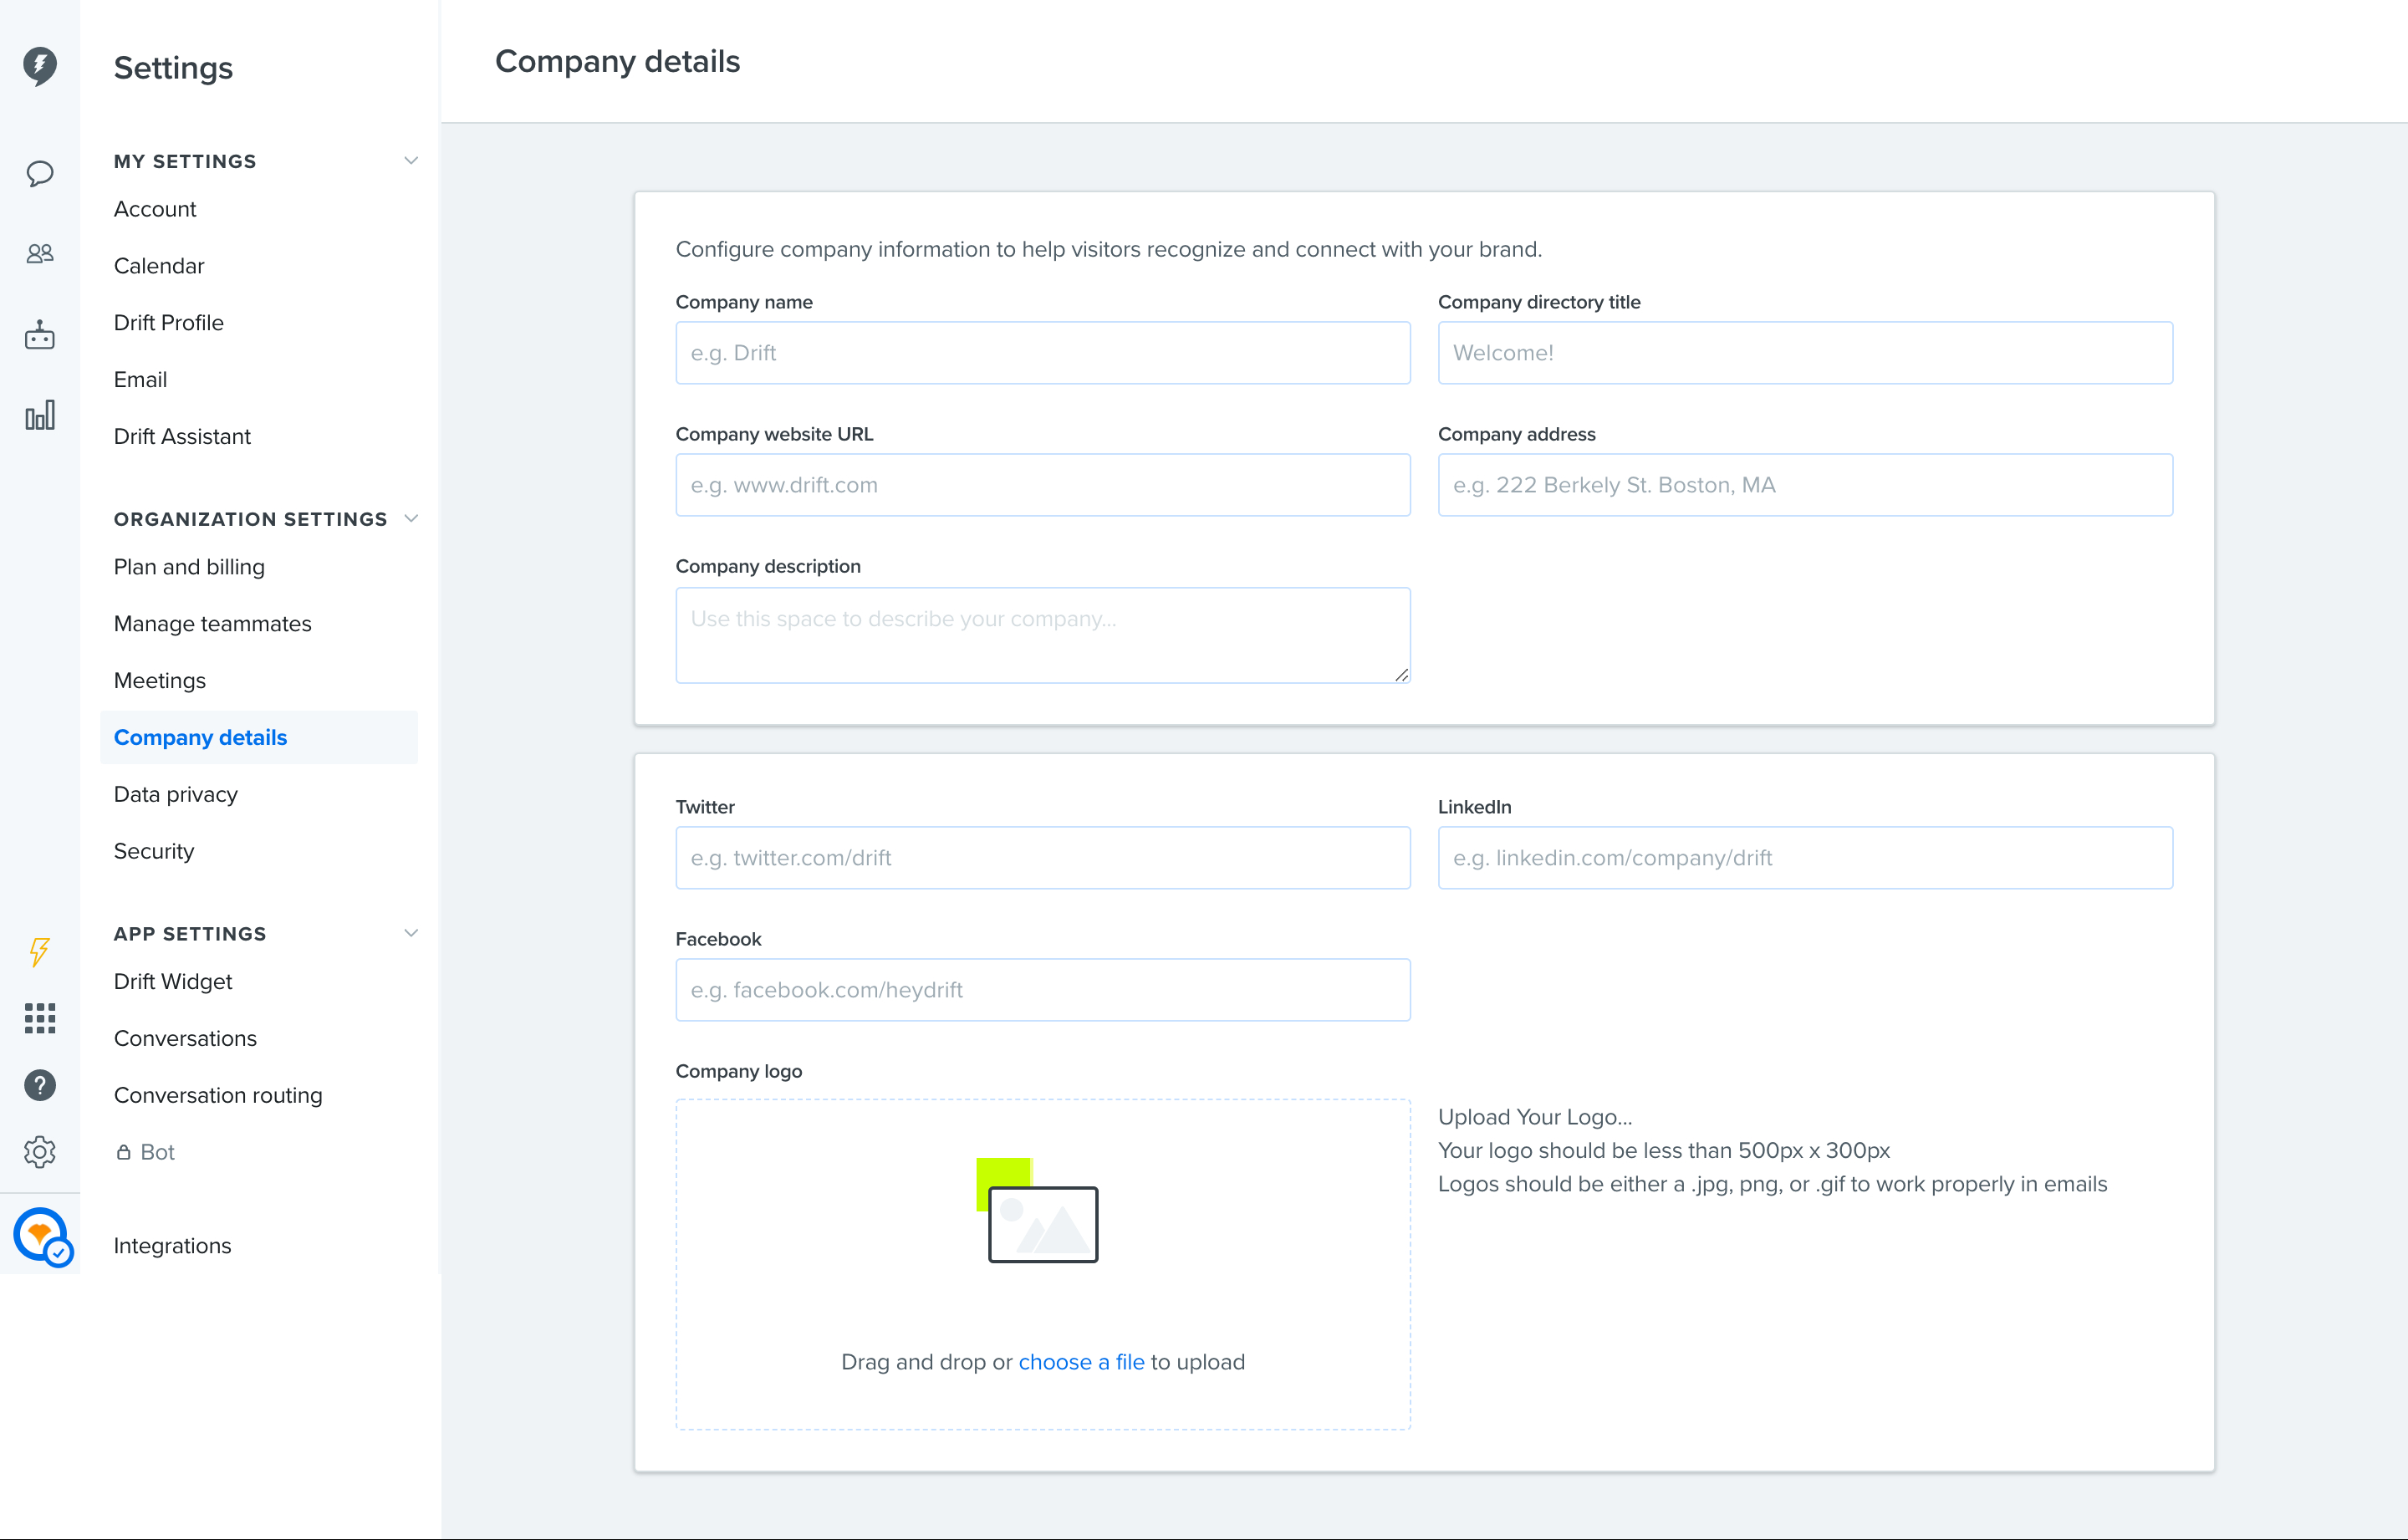Select Company details in sidebar
2408x1540 pixels.
tap(259, 738)
